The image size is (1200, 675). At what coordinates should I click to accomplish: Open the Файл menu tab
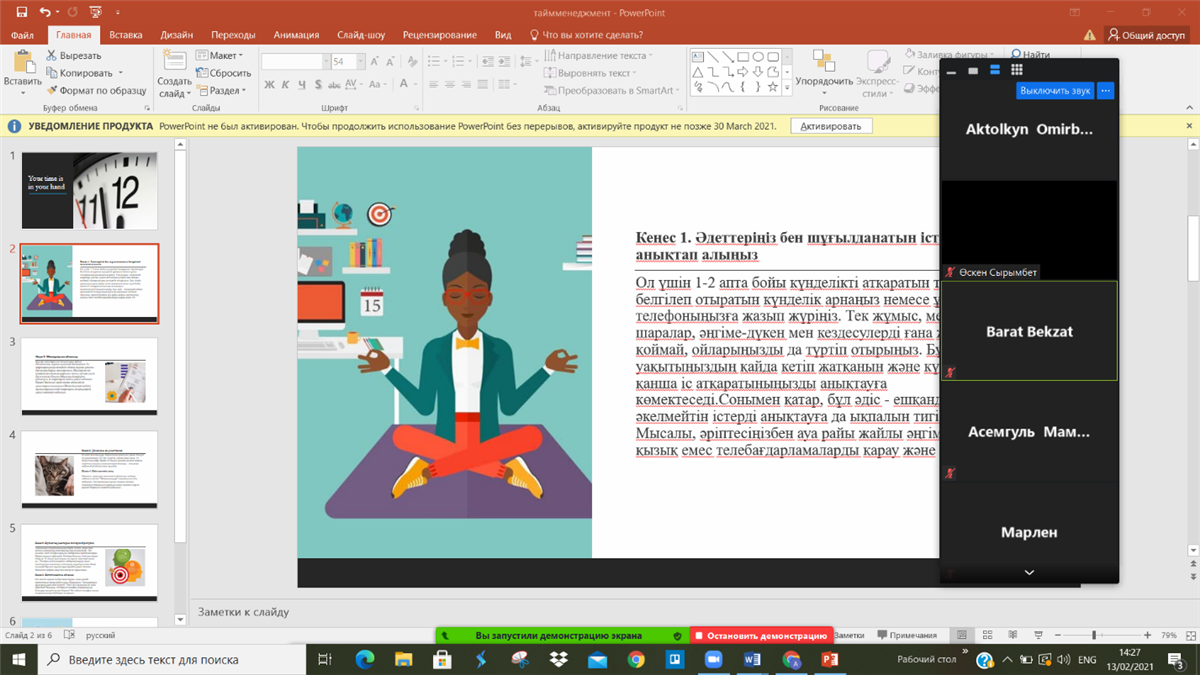click(x=23, y=35)
